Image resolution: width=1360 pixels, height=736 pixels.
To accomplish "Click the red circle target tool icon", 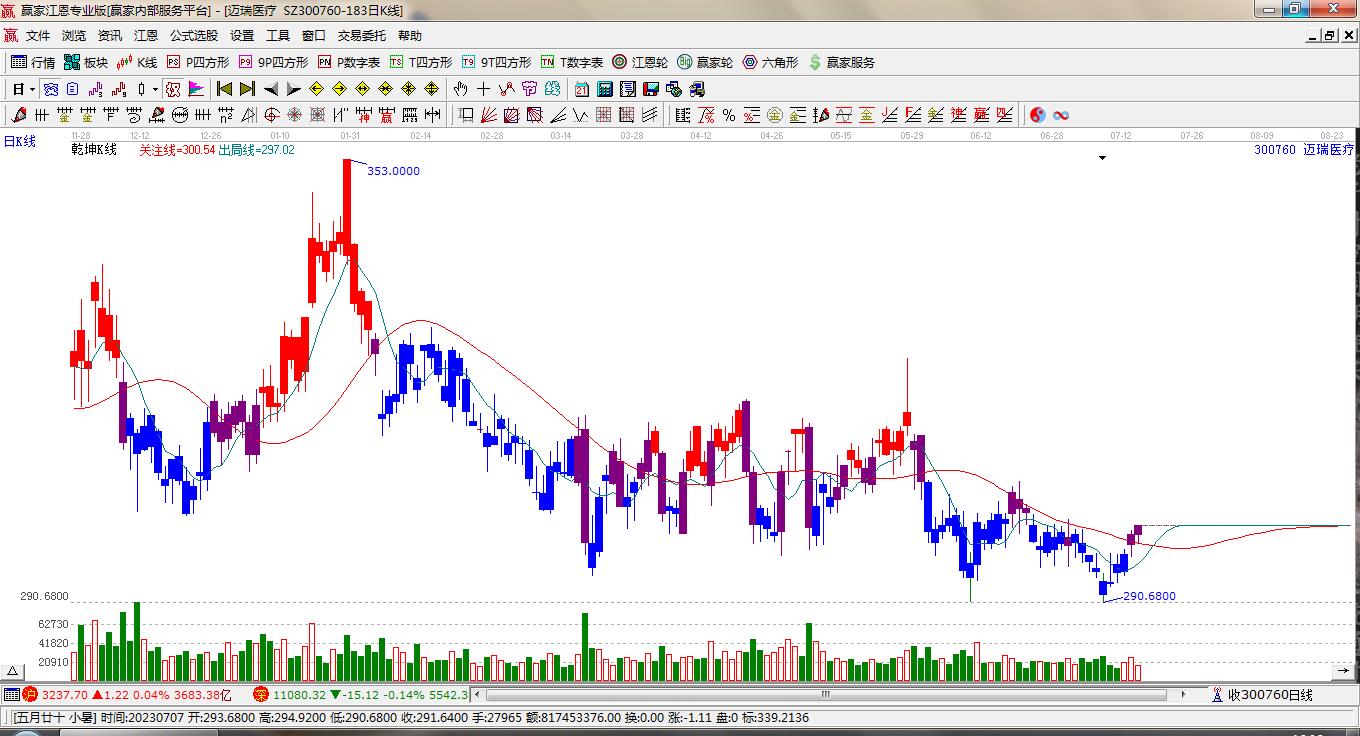I will pos(271,115).
